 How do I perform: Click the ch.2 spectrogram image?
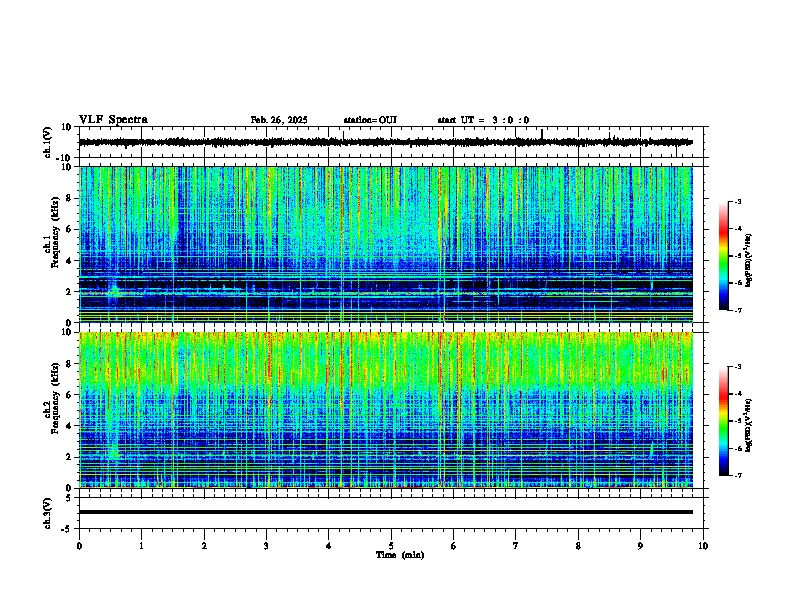tap(386, 410)
